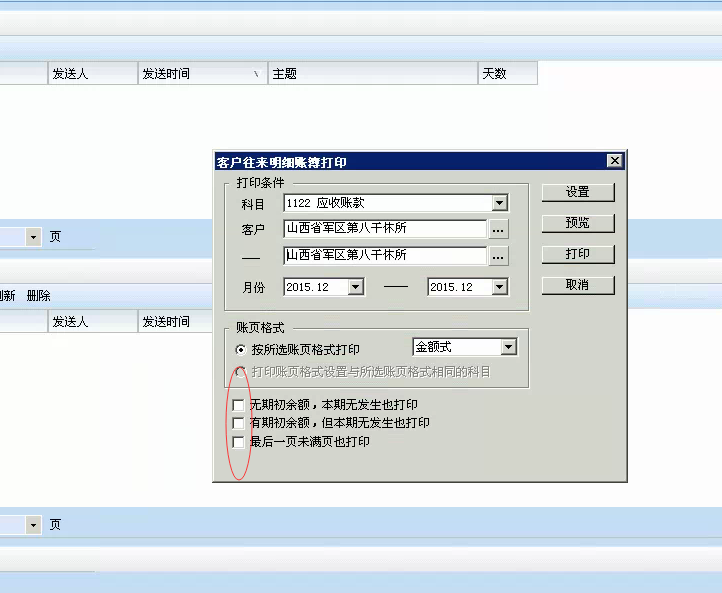Click the browse button beside the ending customer field
This screenshot has height=593, width=722.
[498, 256]
